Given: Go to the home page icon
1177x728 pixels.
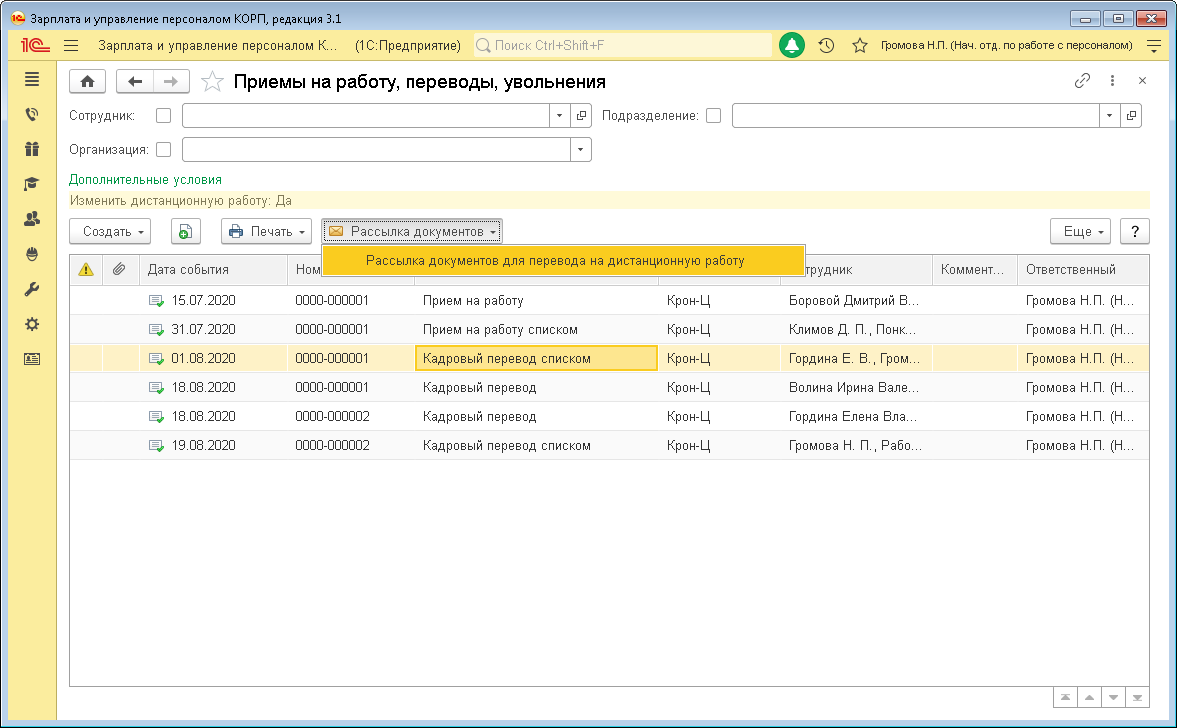Looking at the screenshot, I should point(87,82).
